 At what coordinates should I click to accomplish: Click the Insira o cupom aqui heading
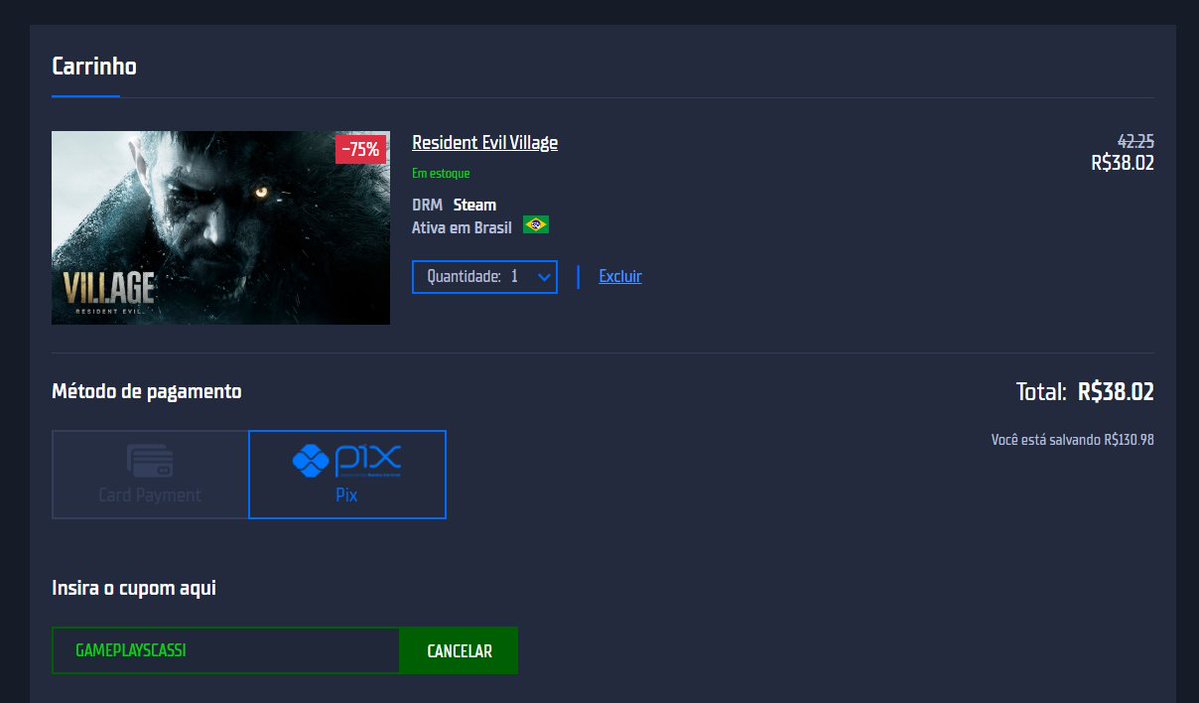point(134,588)
